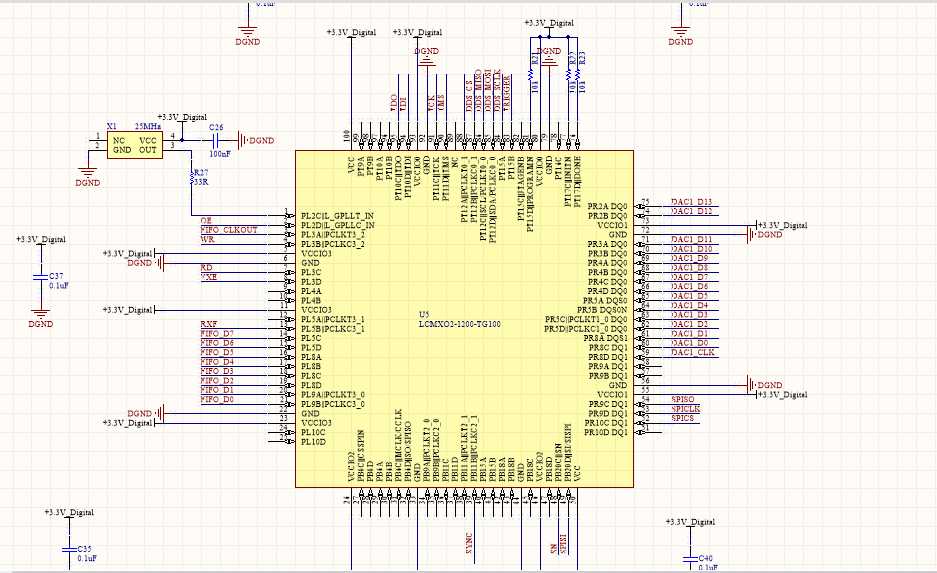Select the DGND ground symbol beside C26
The width and height of the screenshot is (937, 573).
pyautogui.click(x=256, y=140)
